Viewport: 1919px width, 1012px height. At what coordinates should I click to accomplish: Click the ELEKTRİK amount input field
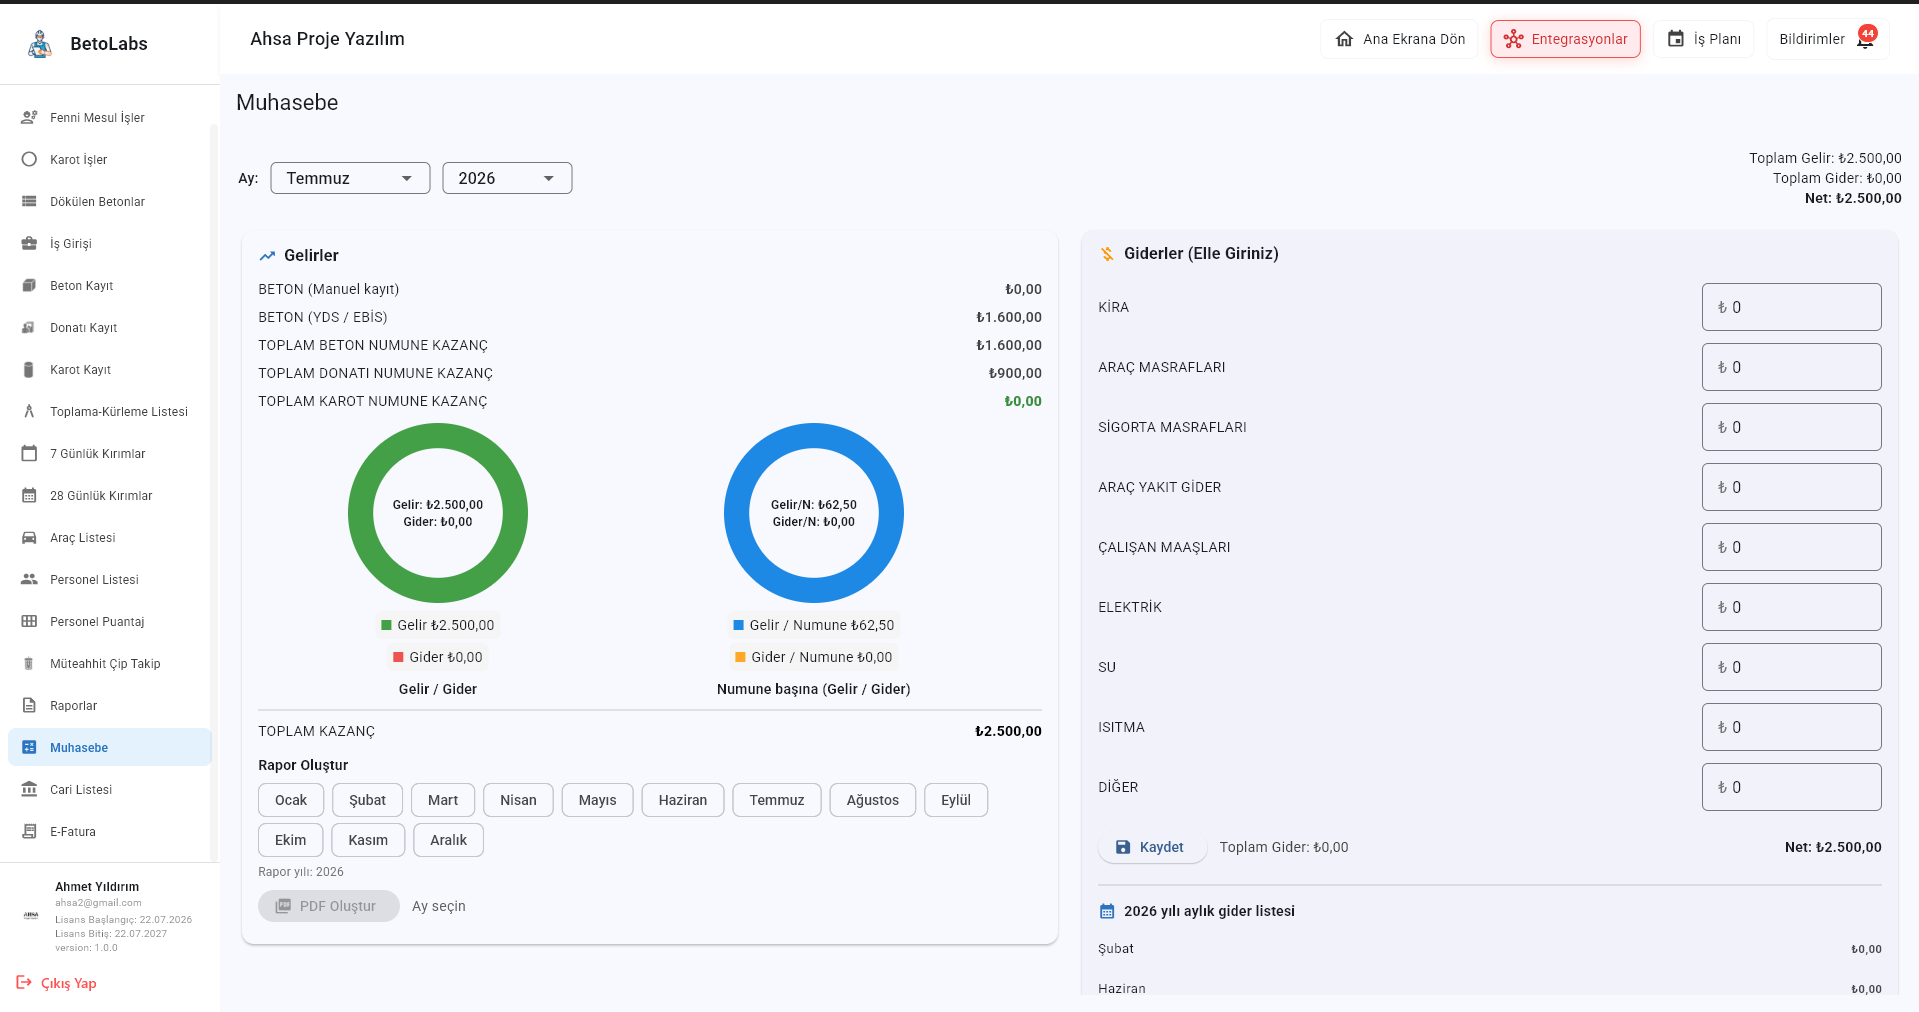tap(1791, 607)
